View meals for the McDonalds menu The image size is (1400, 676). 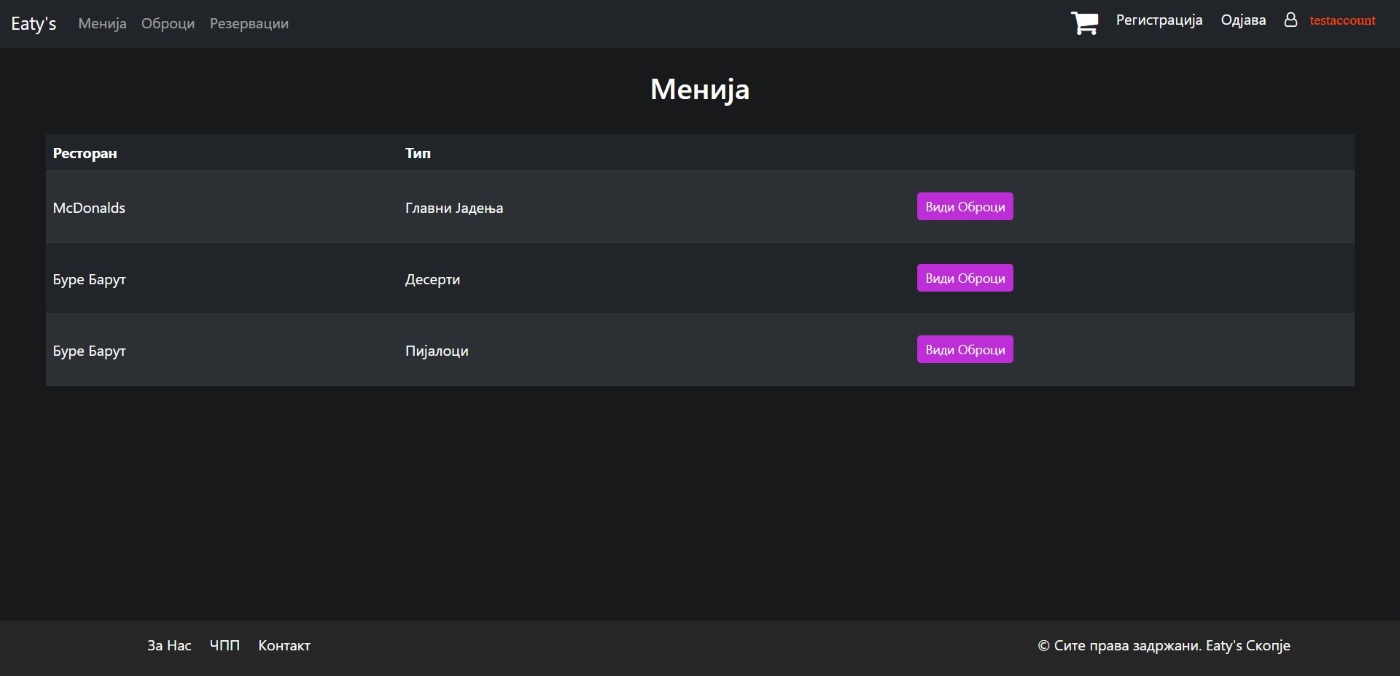pyautogui.click(x=964, y=207)
